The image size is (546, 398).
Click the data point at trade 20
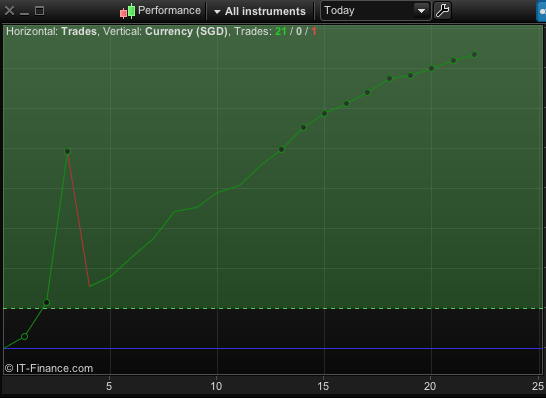(x=431, y=69)
